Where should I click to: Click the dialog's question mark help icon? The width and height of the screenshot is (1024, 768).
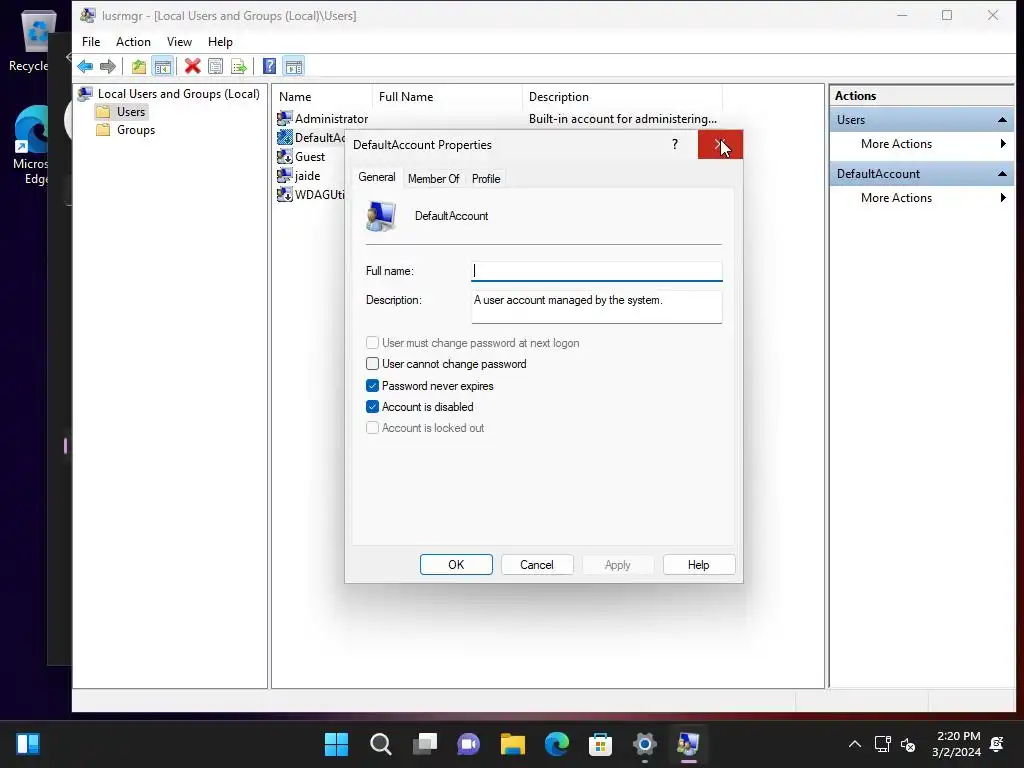[675, 144]
